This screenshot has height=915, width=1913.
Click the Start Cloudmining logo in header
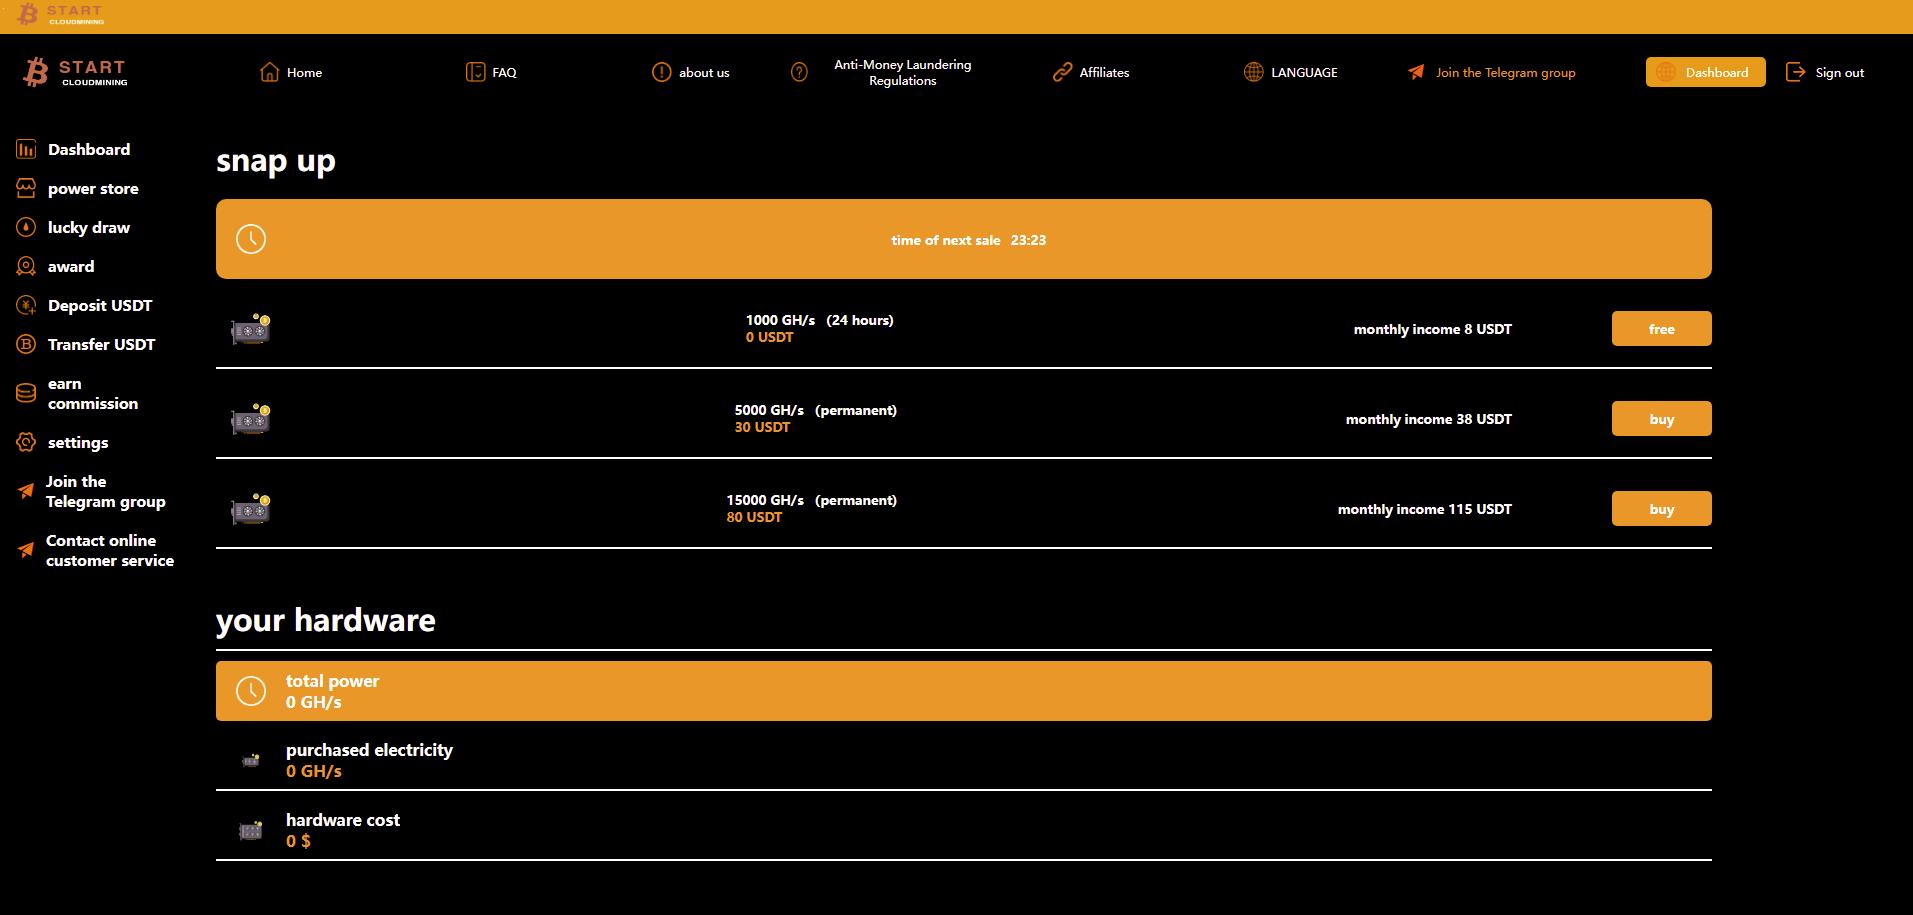pyautogui.click(x=76, y=72)
